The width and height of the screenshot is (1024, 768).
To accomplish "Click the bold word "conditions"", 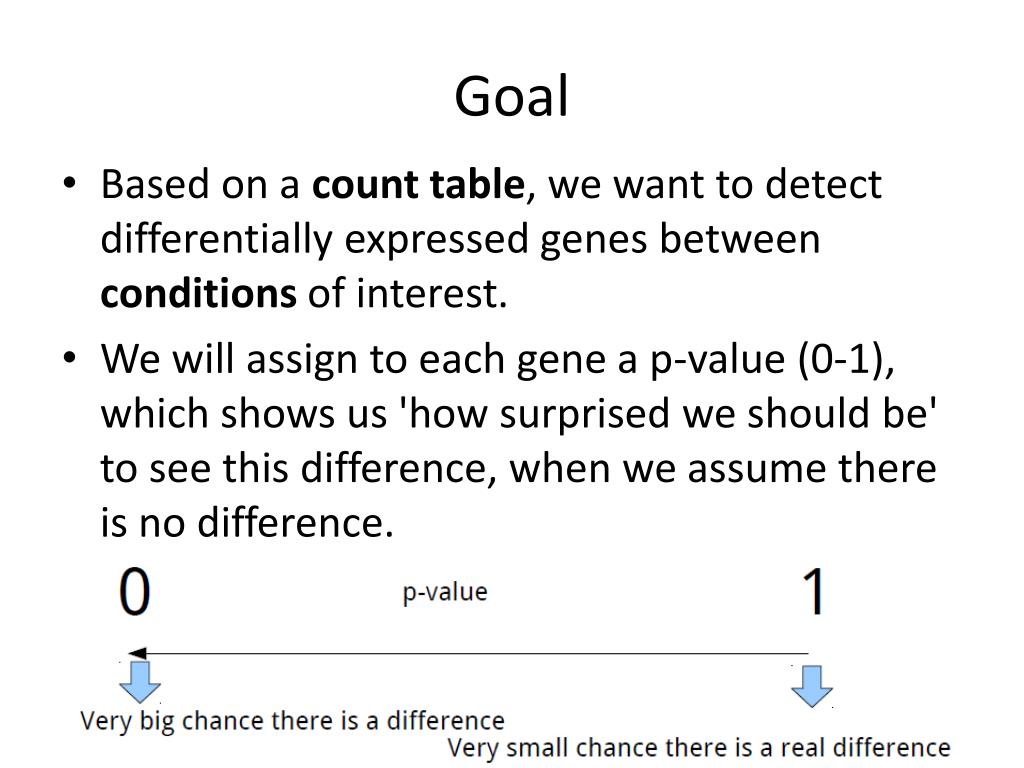I will point(198,294).
